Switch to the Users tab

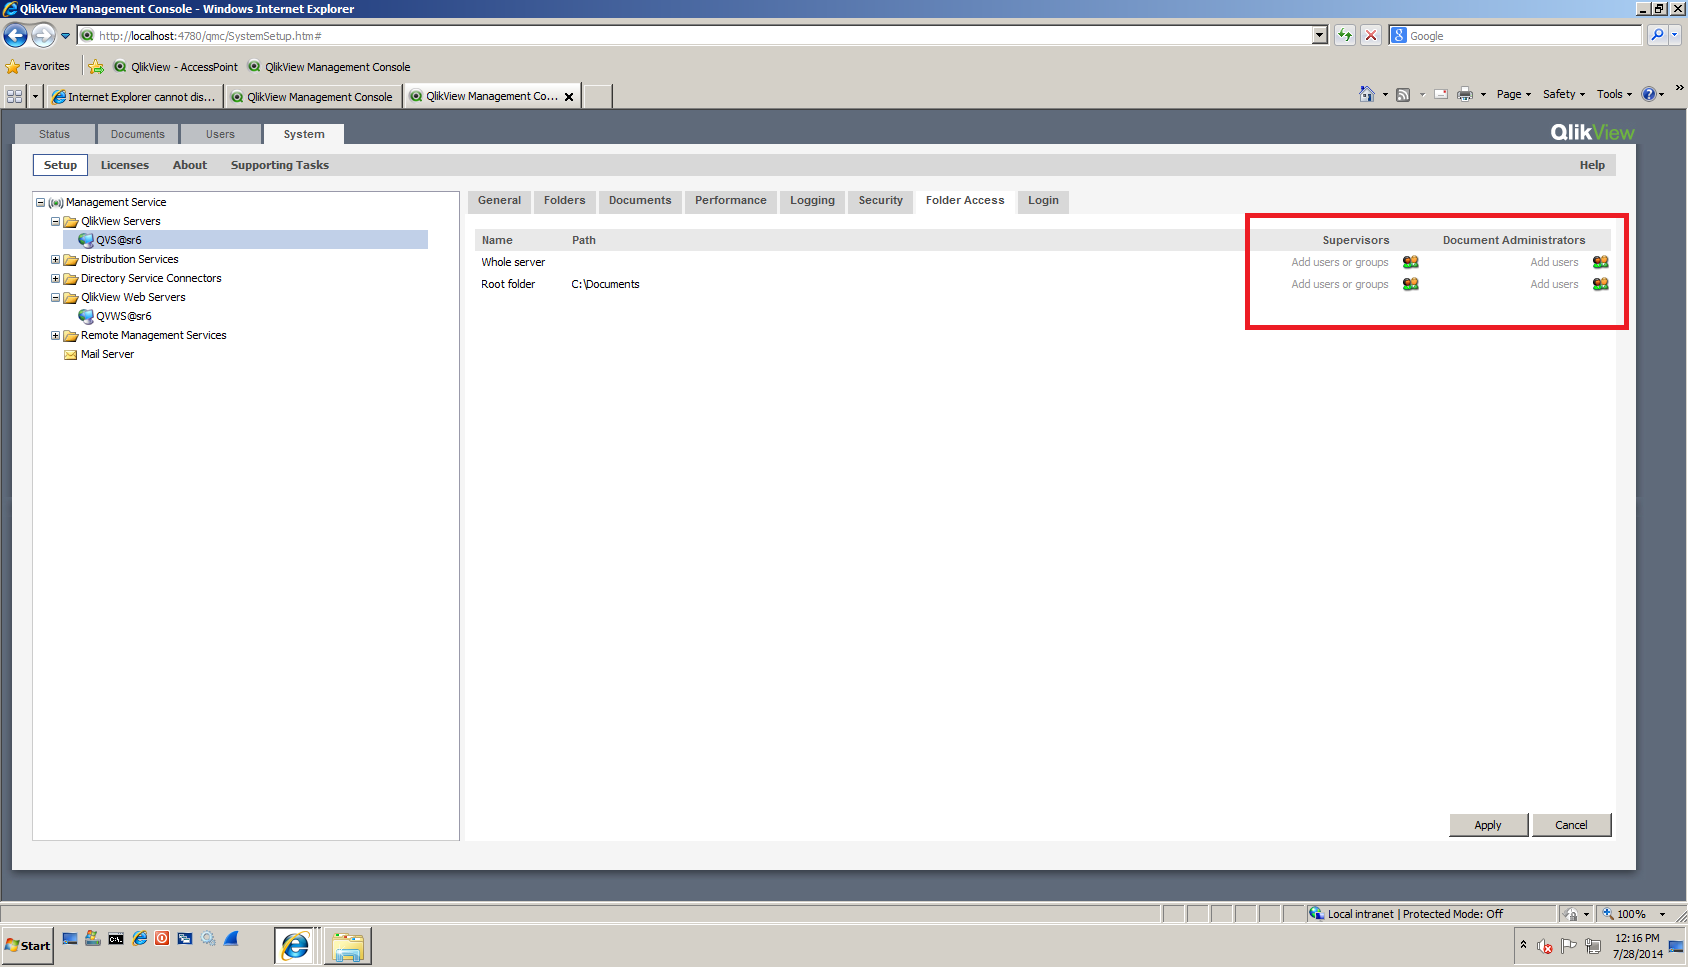tap(221, 134)
